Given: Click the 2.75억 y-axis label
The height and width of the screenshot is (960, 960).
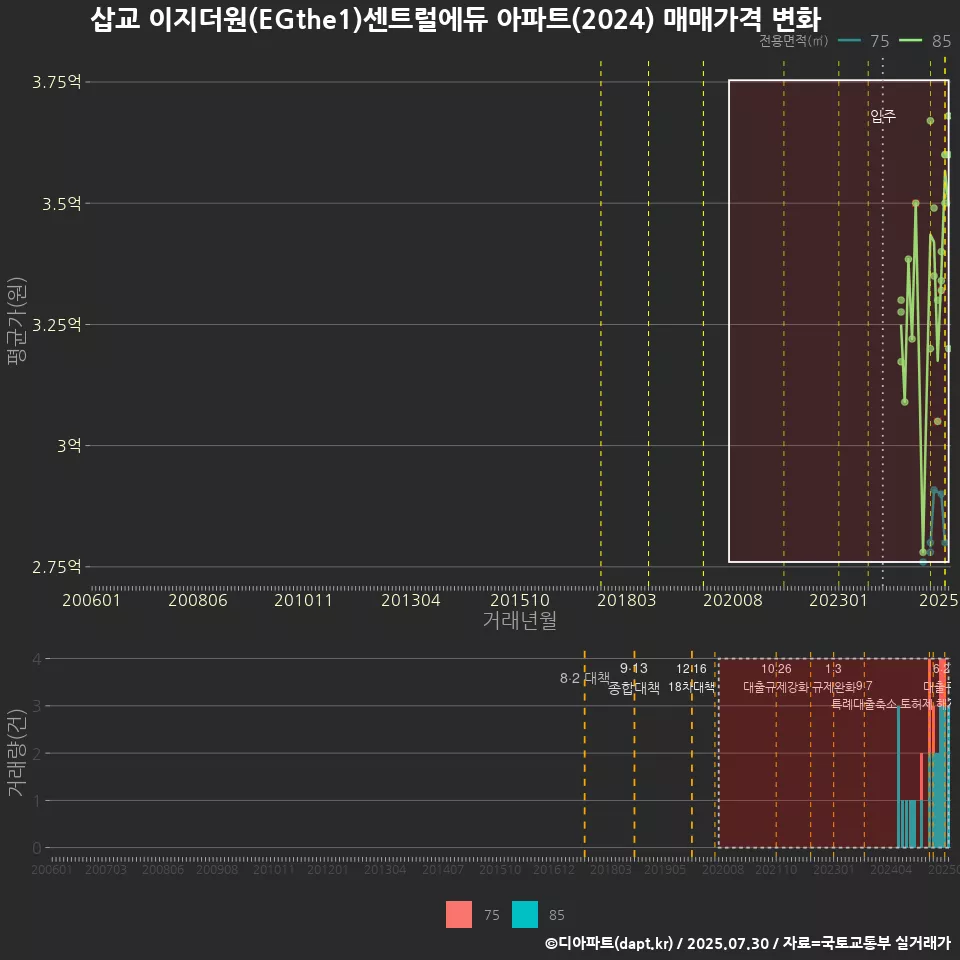Looking at the screenshot, I should pyautogui.click(x=56, y=567).
